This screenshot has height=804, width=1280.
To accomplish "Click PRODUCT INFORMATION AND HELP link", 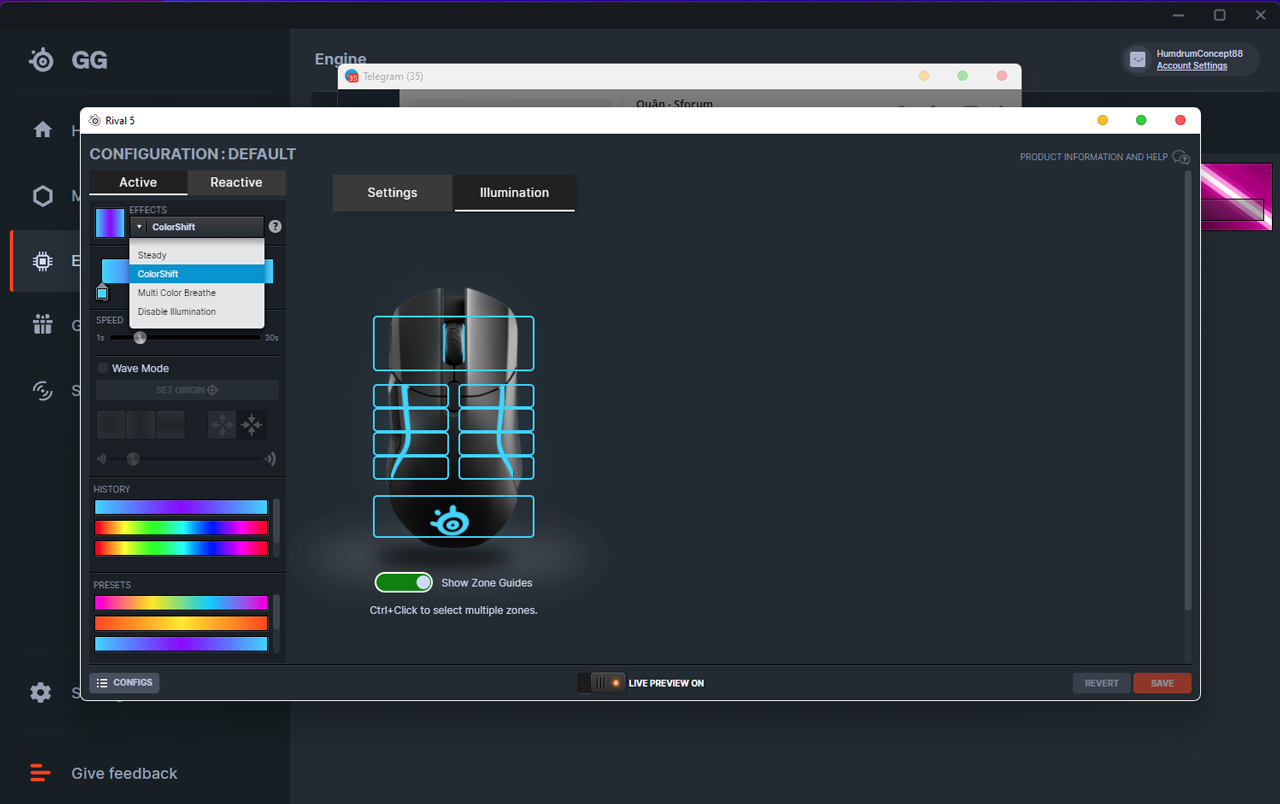I will (1094, 157).
